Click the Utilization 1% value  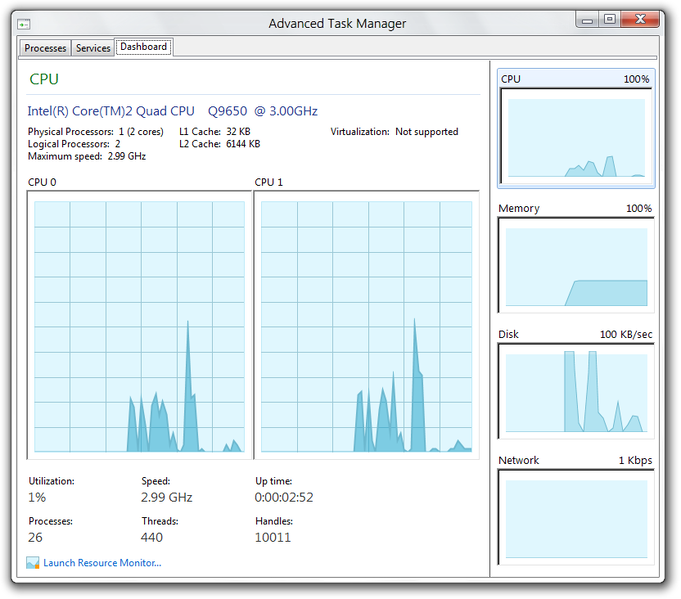coord(37,497)
